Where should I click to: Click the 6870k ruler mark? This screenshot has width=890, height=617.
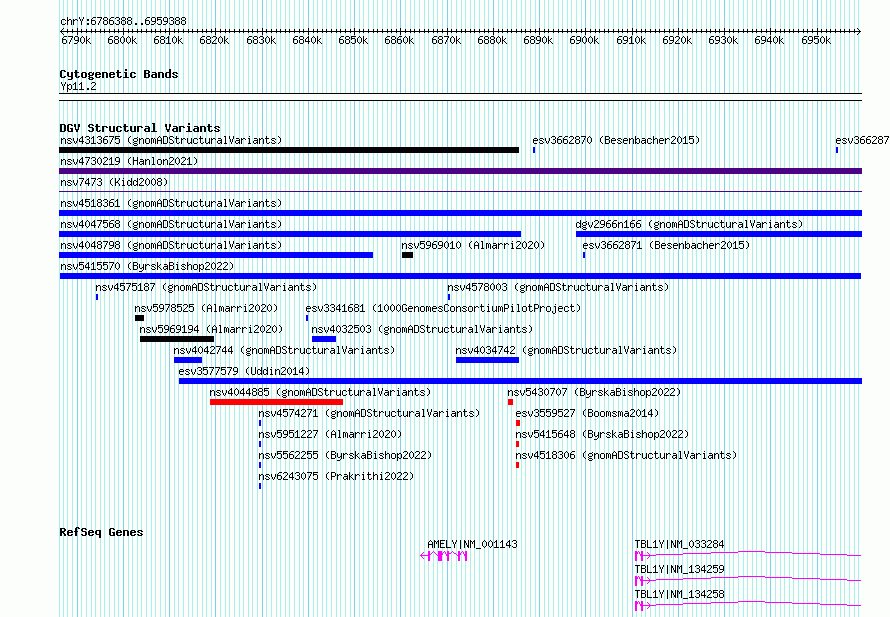click(x=446, y=40)
